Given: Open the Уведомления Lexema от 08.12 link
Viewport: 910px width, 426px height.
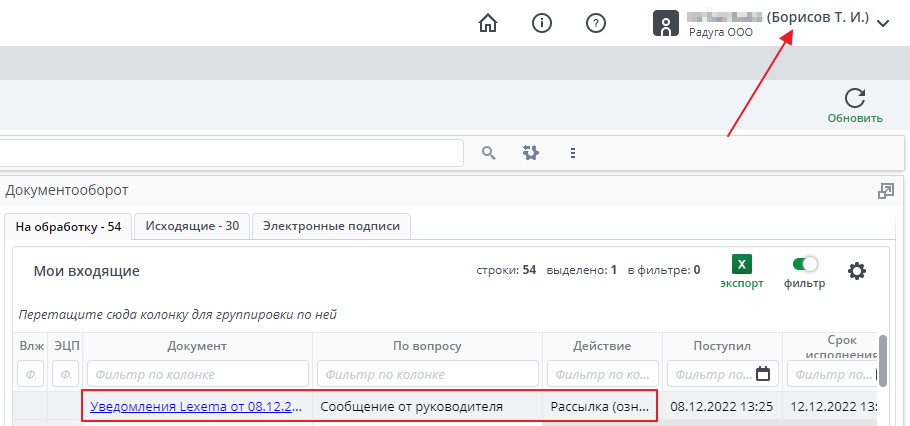Looking at the screenshot, I should click(196, 406).
